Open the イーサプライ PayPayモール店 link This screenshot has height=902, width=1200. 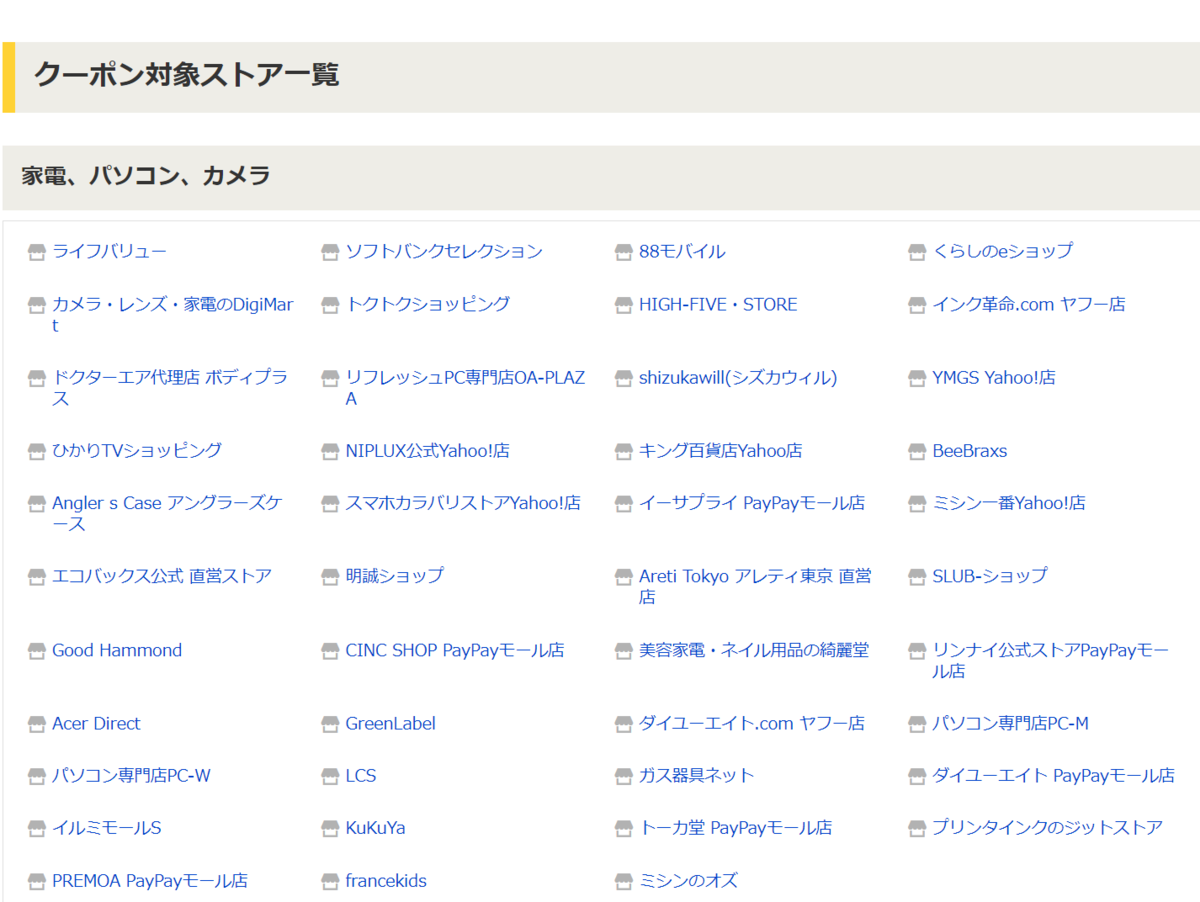coord(752,503)
